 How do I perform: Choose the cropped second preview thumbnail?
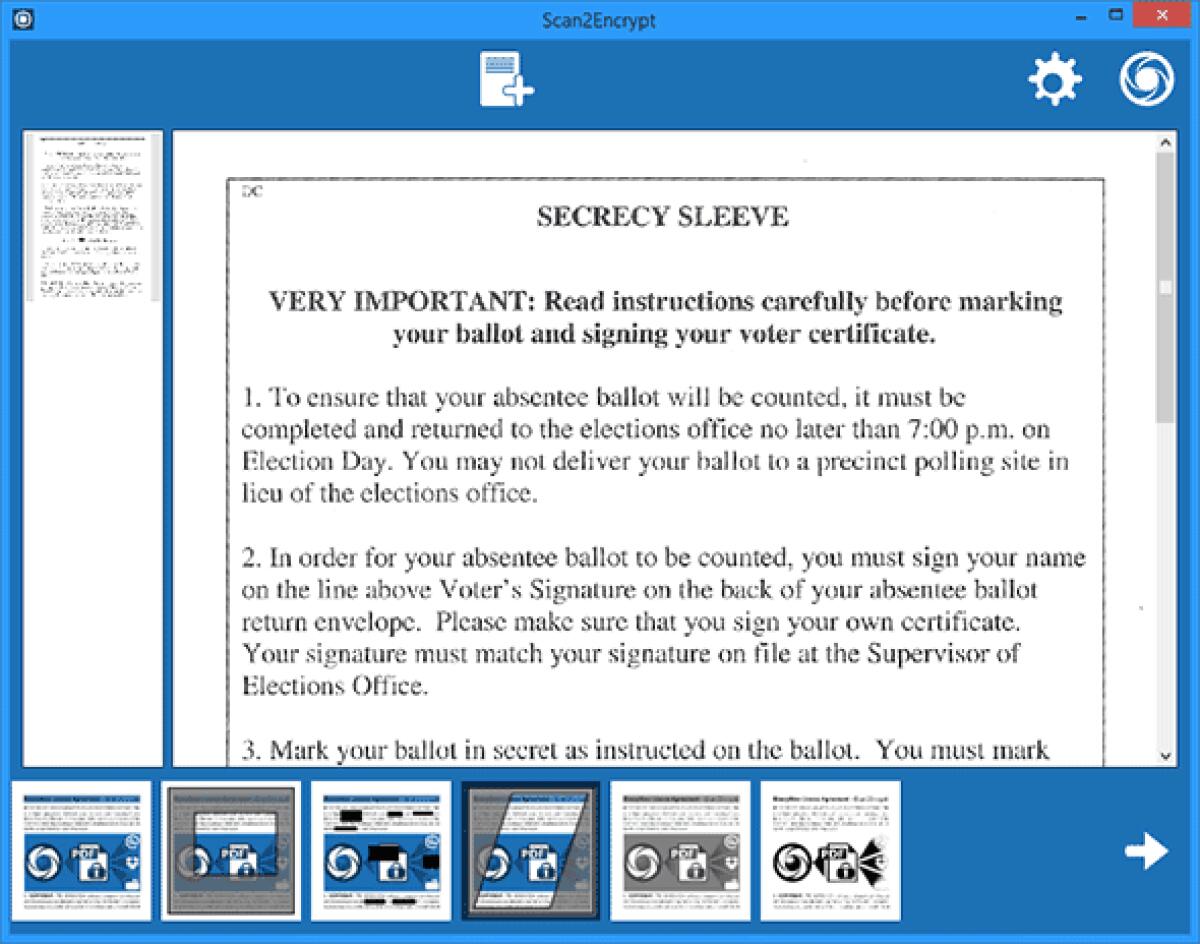click(233, 850)
